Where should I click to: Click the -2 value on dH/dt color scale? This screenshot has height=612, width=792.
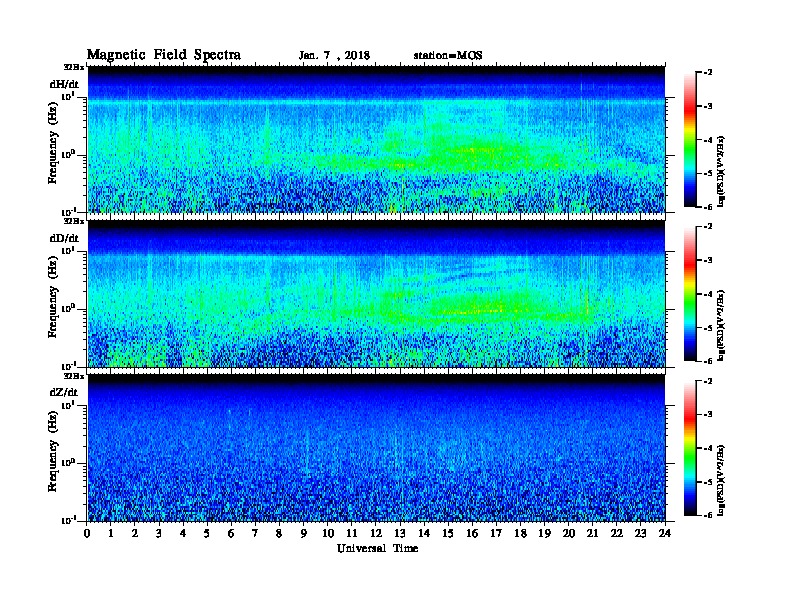708,73
